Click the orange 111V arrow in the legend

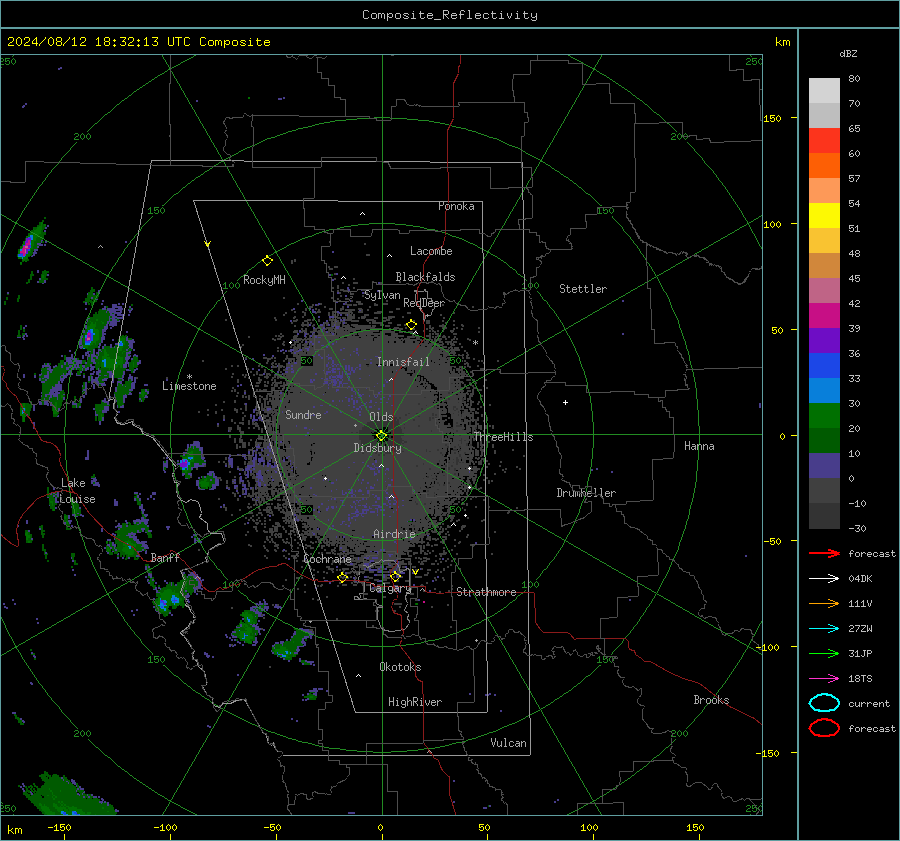[x=824, y=603]
